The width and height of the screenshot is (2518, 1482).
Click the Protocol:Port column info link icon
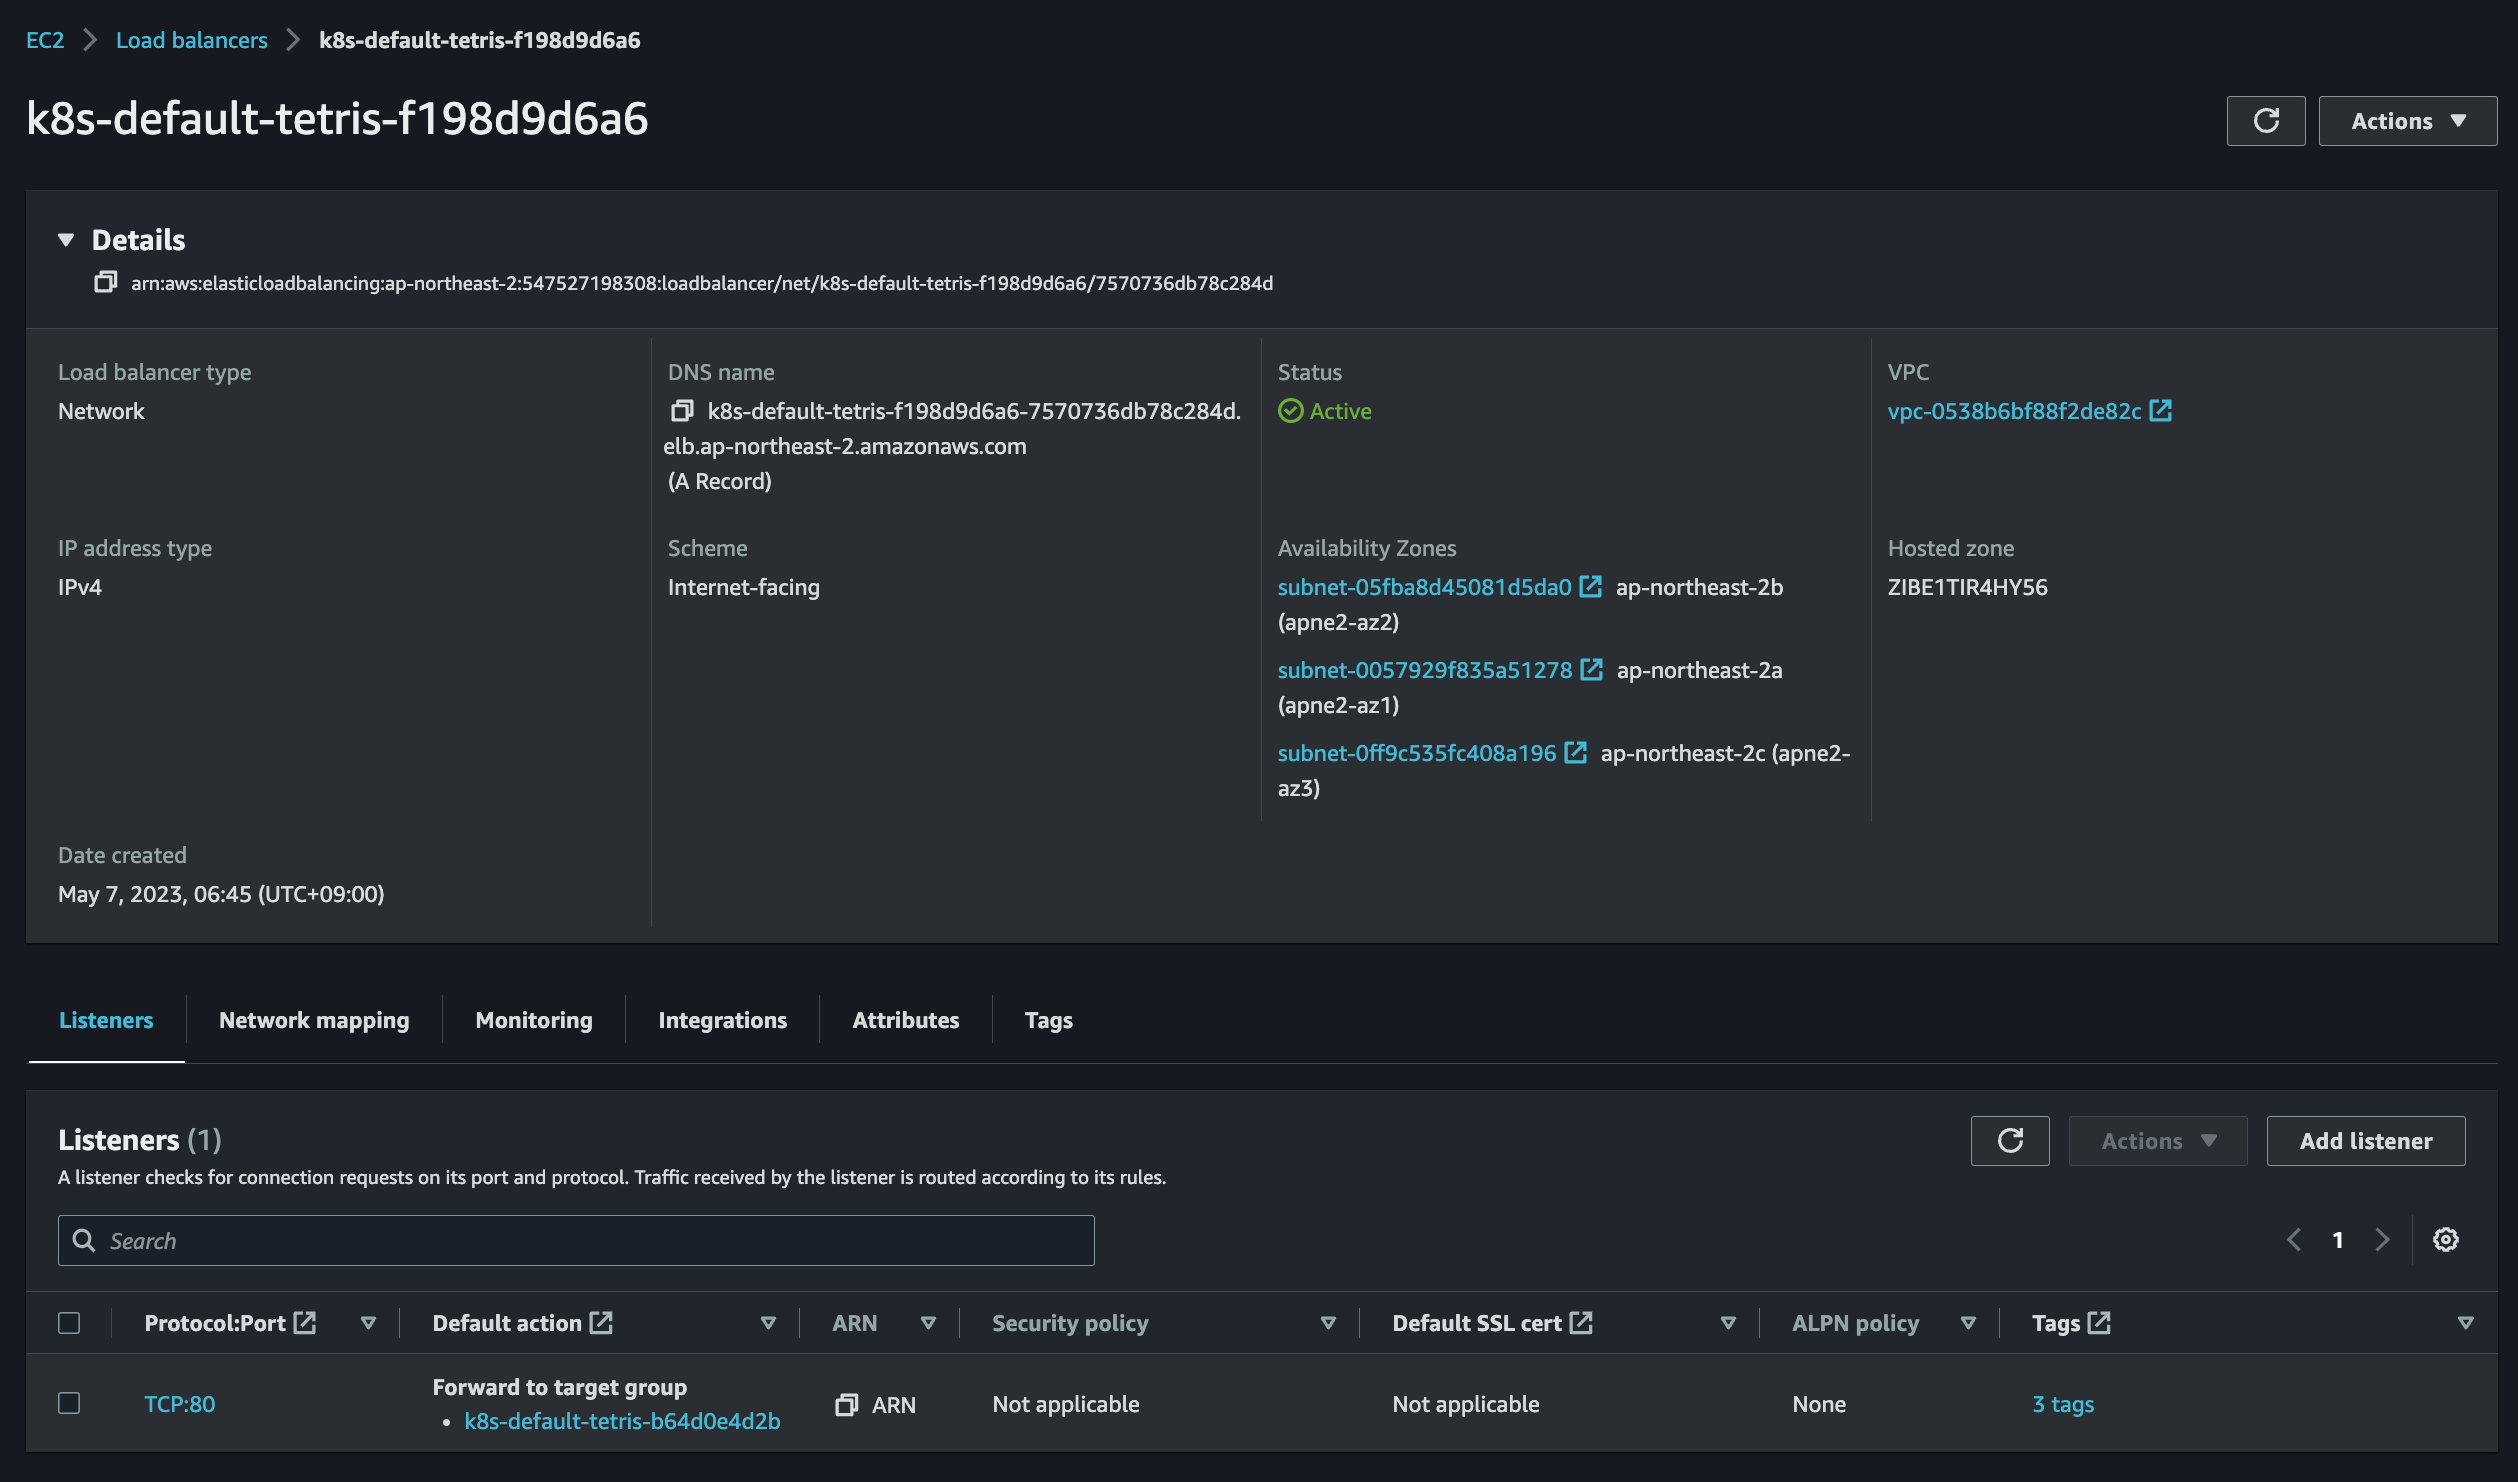(x=305, y=1323)
